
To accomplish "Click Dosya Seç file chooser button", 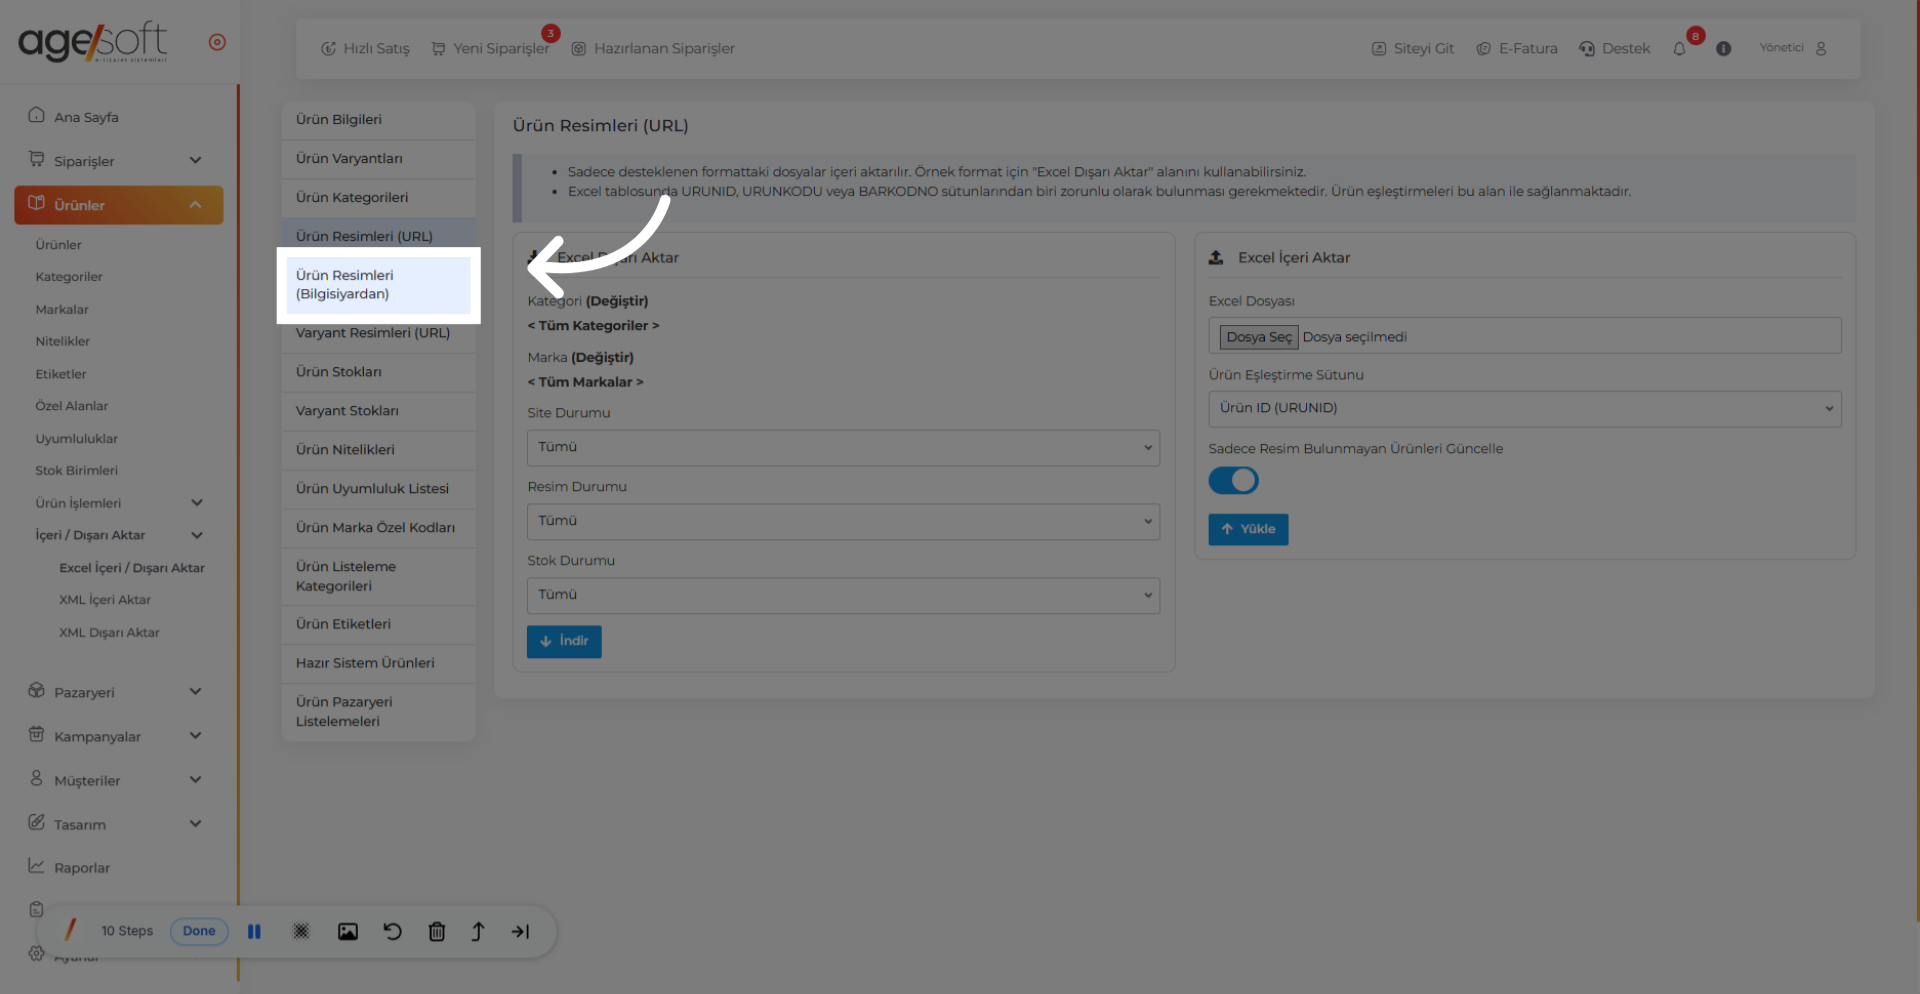I will [1259, 337].
